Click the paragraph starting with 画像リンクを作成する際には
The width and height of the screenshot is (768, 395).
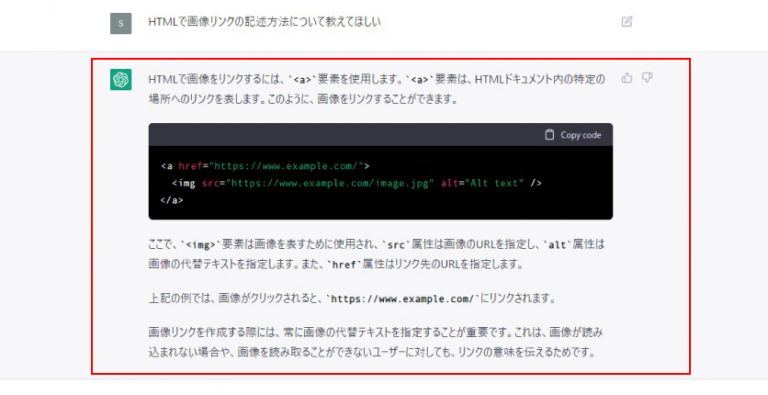[376, 342]
